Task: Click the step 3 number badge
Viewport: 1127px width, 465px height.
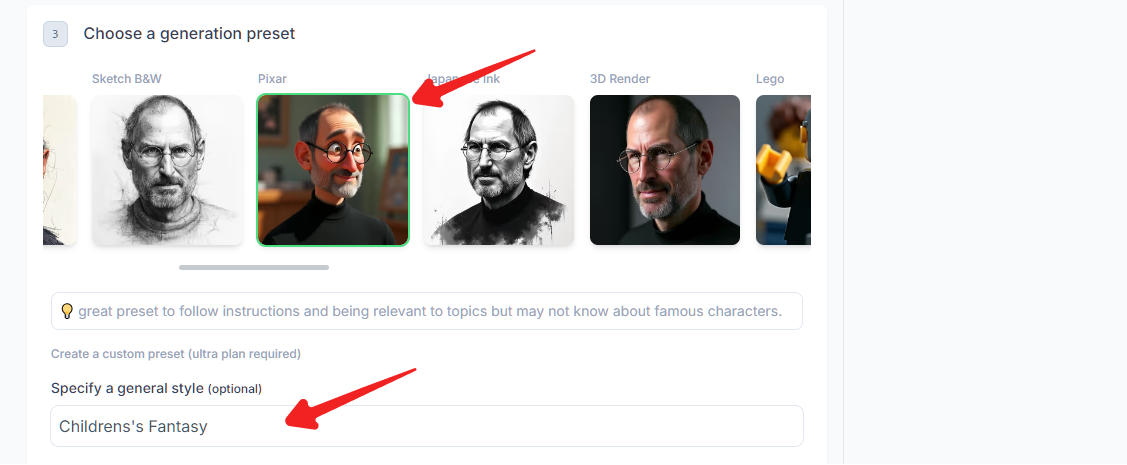Action: click(55, 34)
